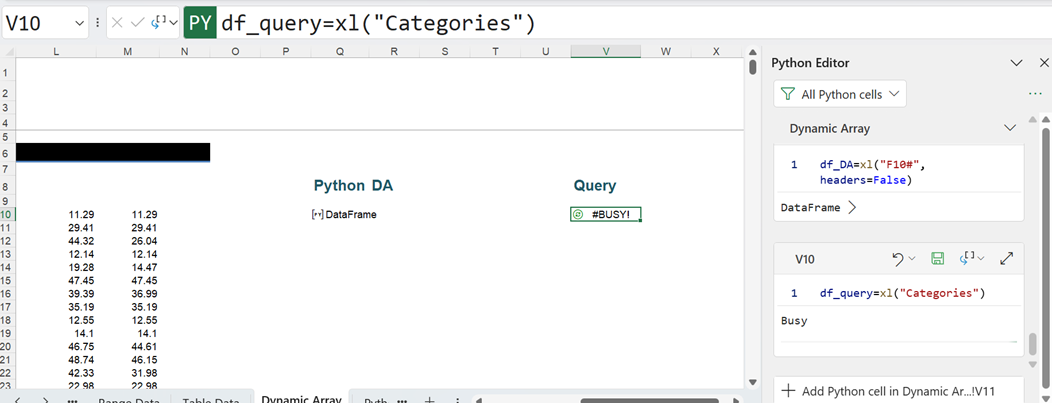Click the output type icon in V10 editor card
The height and width of the screenshot is (403, 1052).
coord(968,258)
